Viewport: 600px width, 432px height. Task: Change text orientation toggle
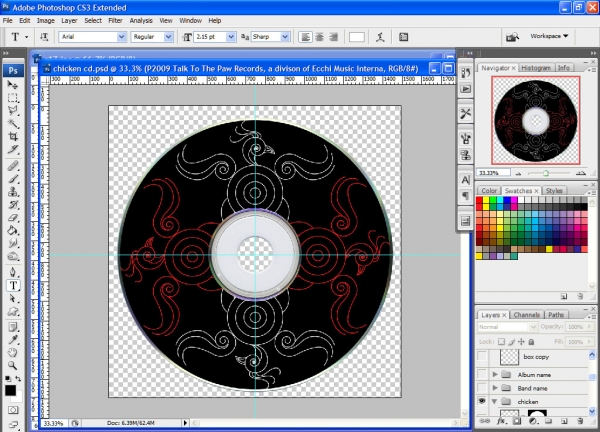44,37
